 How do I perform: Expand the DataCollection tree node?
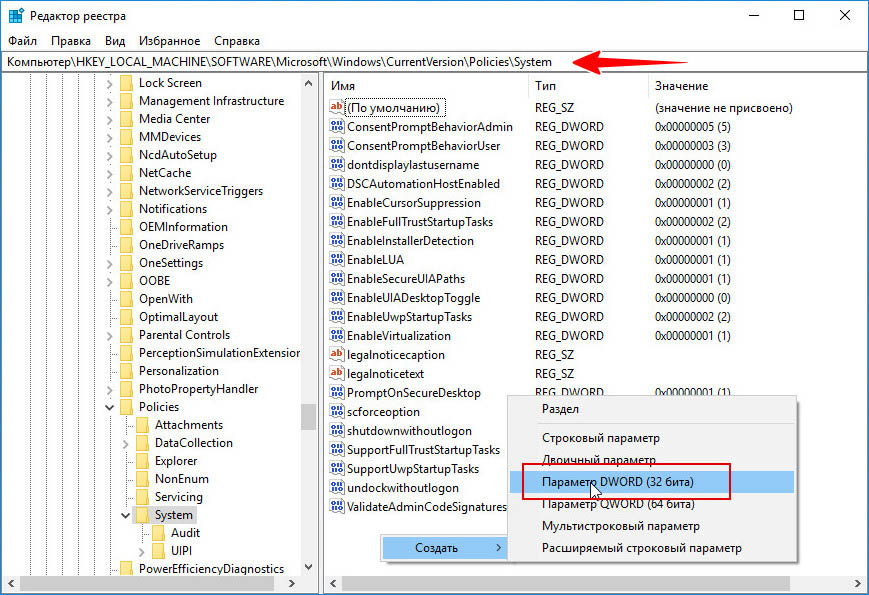click(126, 443)
